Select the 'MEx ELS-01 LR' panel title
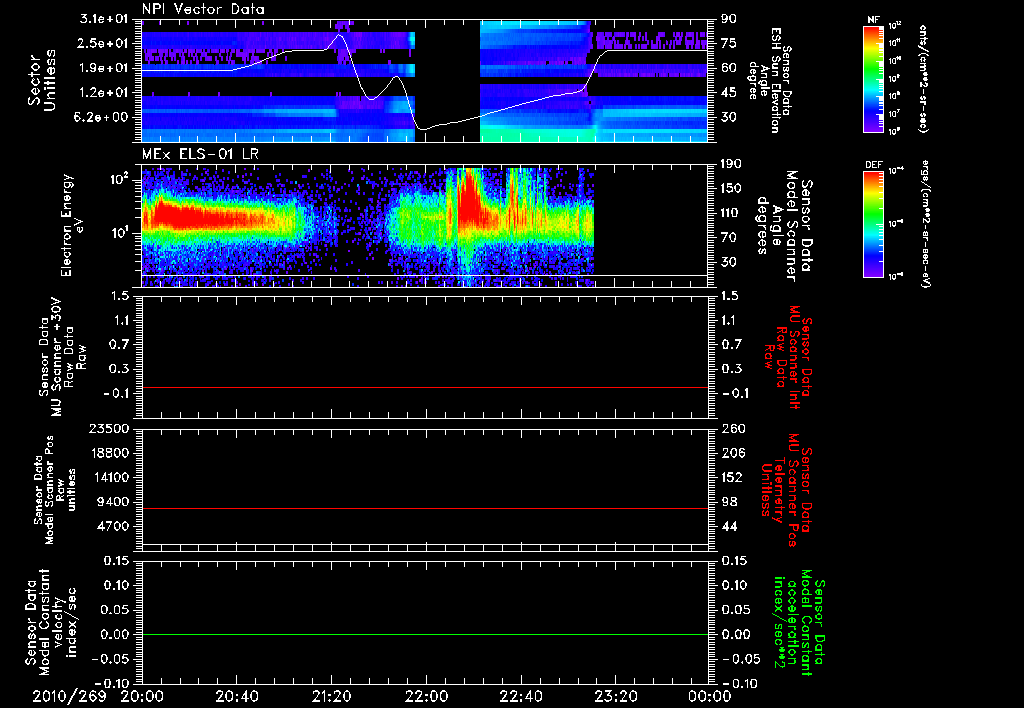This screenshot has height=708, width=1024. point(199,155)
